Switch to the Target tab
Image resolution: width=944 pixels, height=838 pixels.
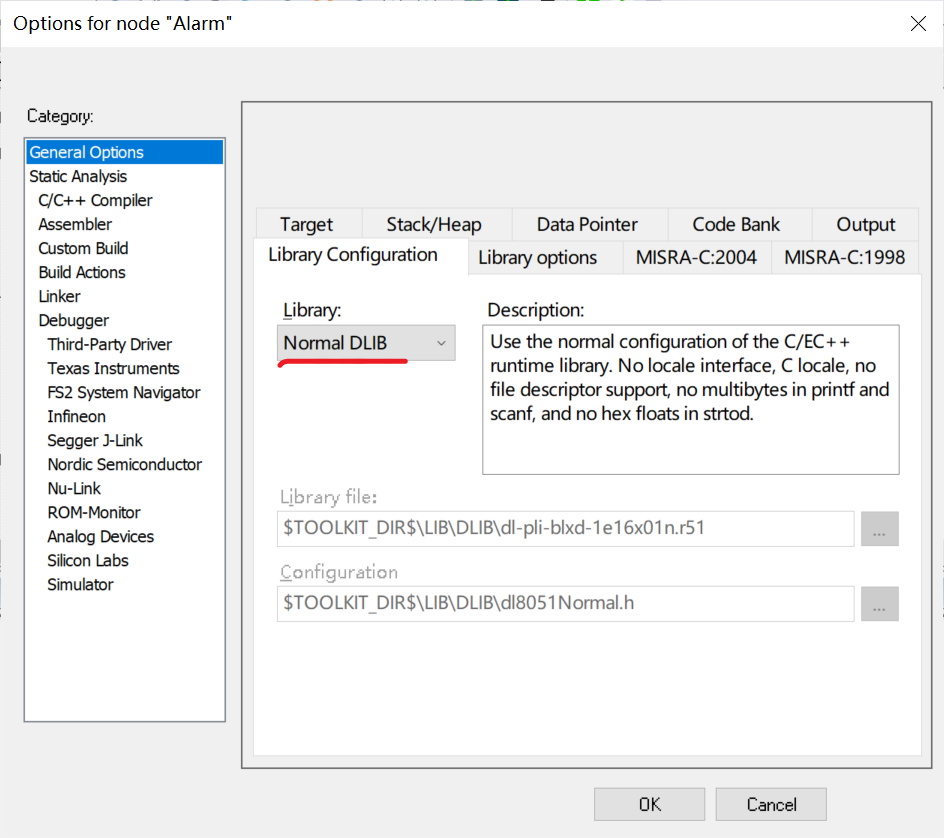(309, 223)
